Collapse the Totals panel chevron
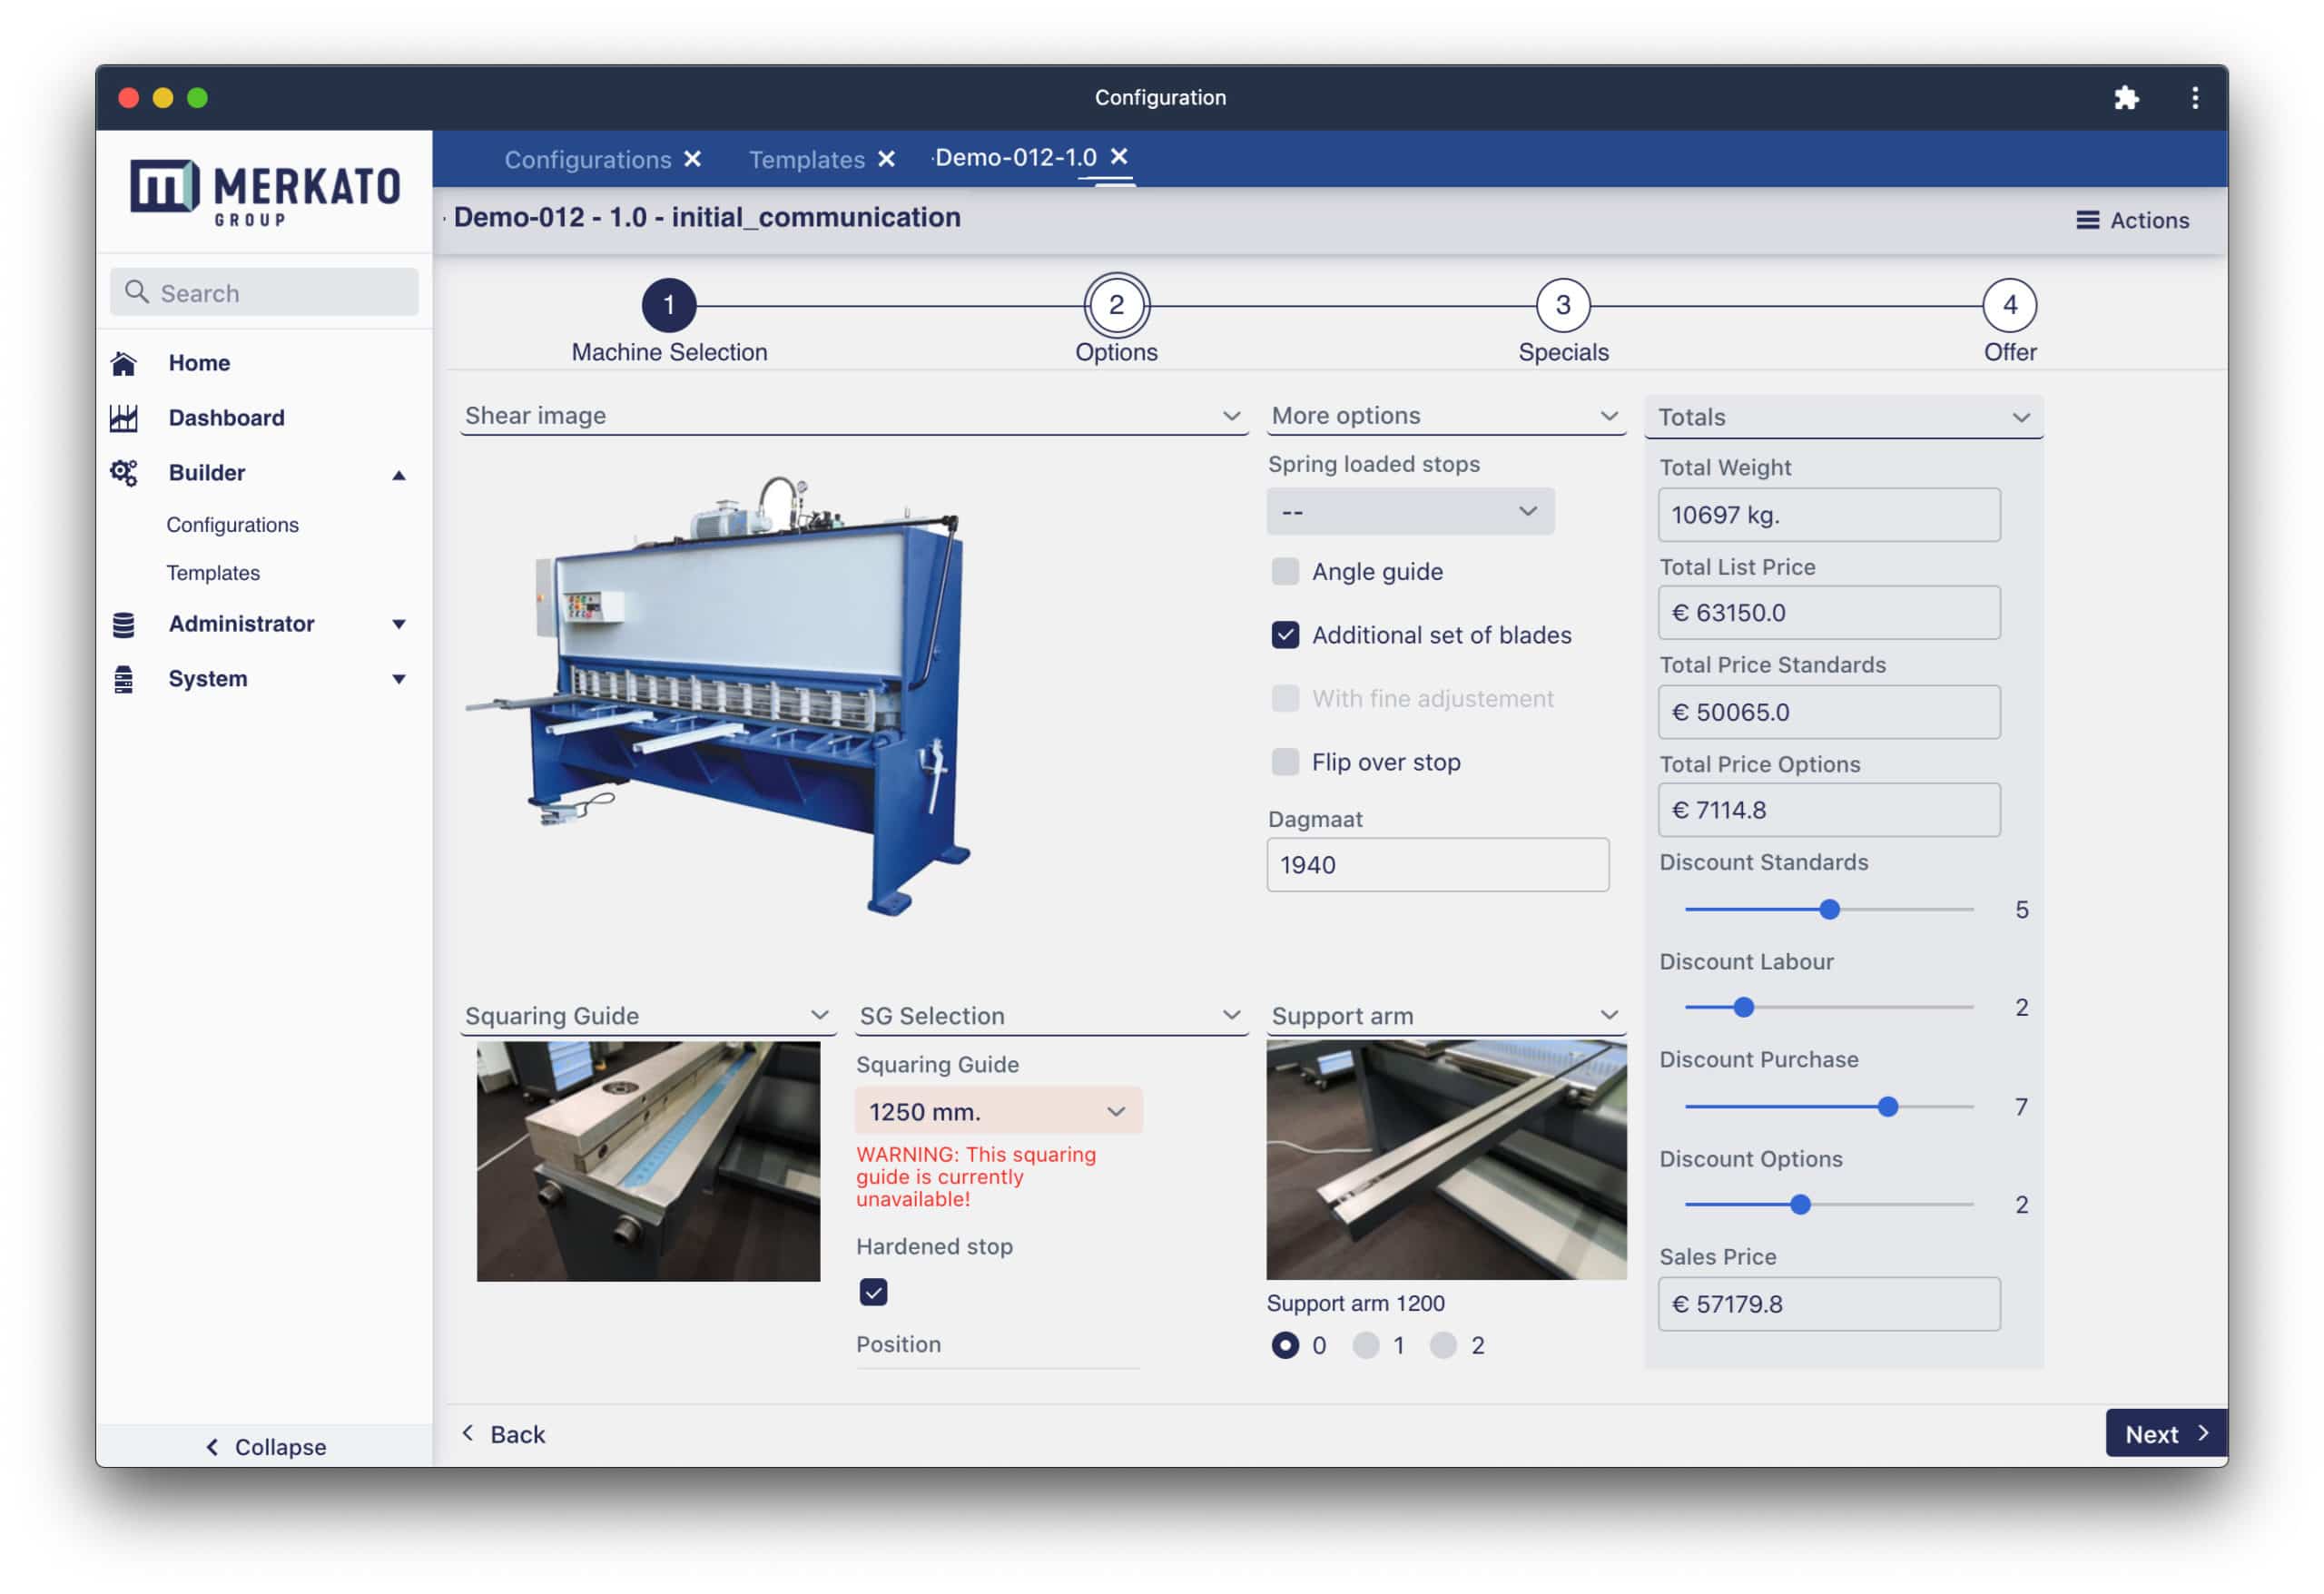The image size is (2324, 1594). (x=2020, y=417)
